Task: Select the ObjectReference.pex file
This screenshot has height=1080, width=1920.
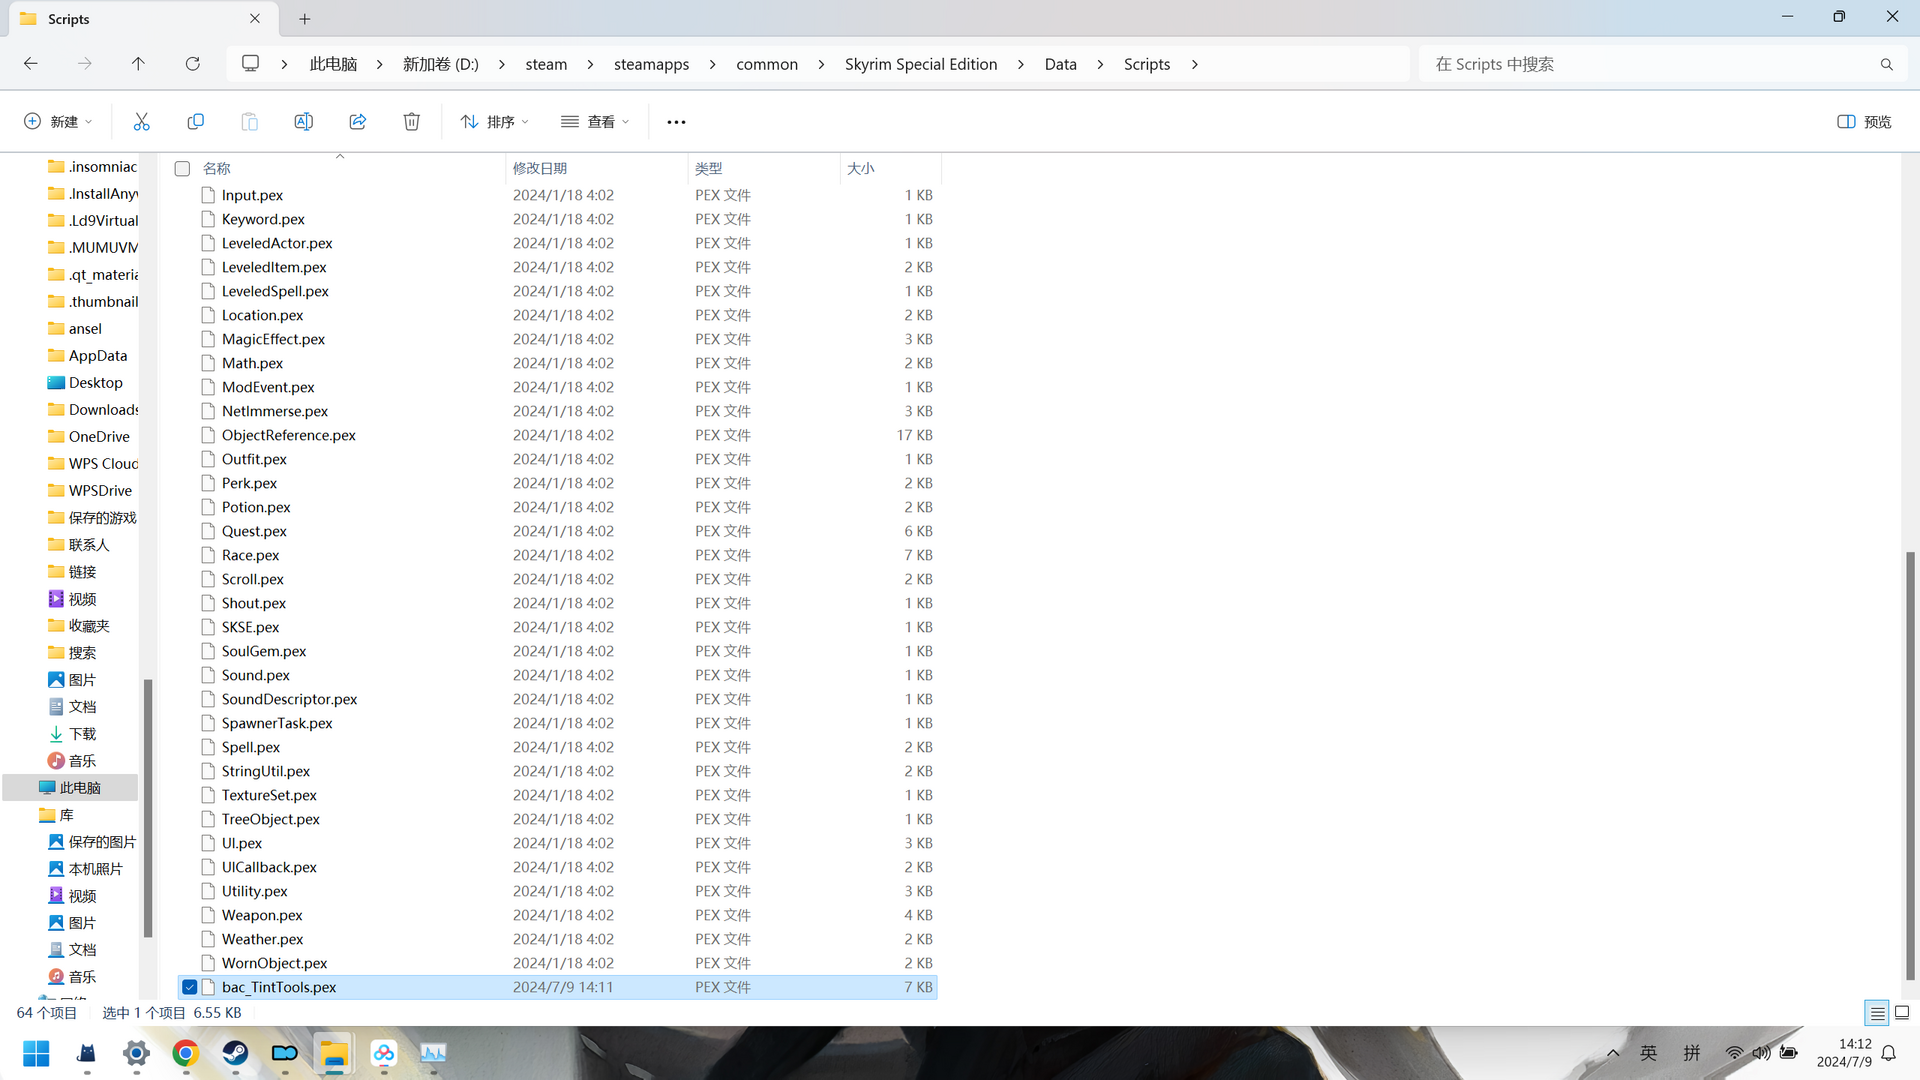Action: coord(288,435)
